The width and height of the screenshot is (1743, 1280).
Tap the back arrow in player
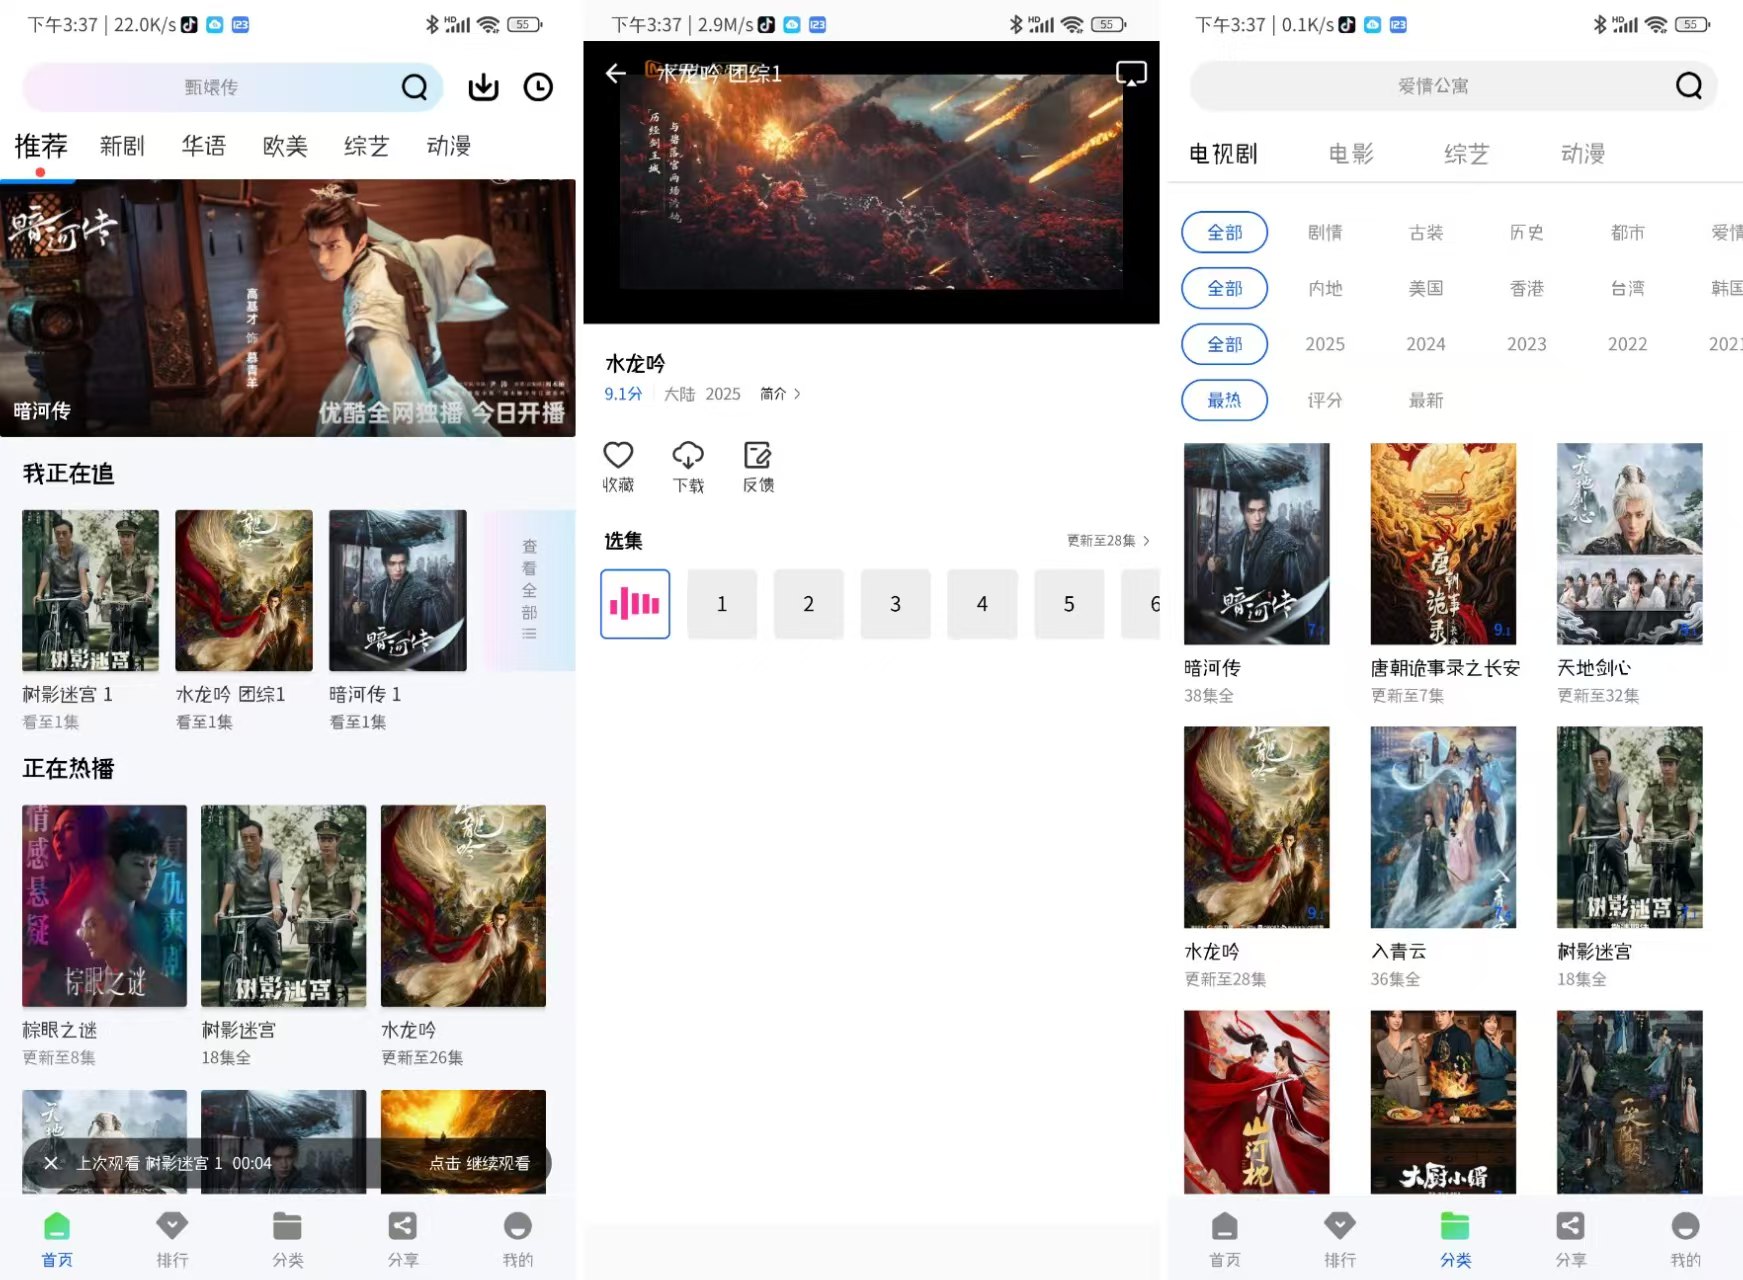coord(616,73)
